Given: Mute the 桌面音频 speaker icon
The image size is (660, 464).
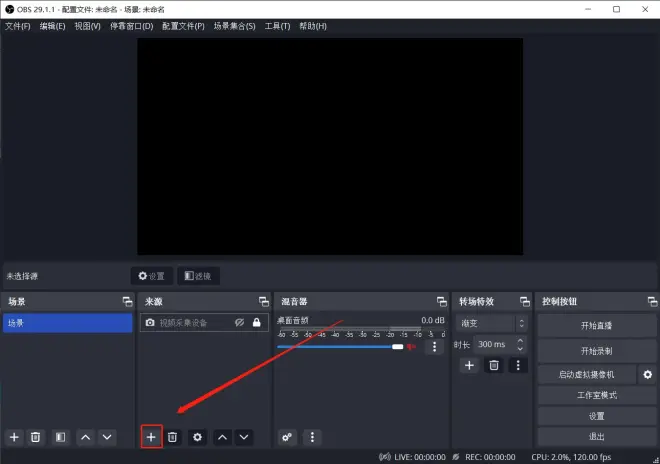Looking at the screenshot, I should (x=410, y=347).
